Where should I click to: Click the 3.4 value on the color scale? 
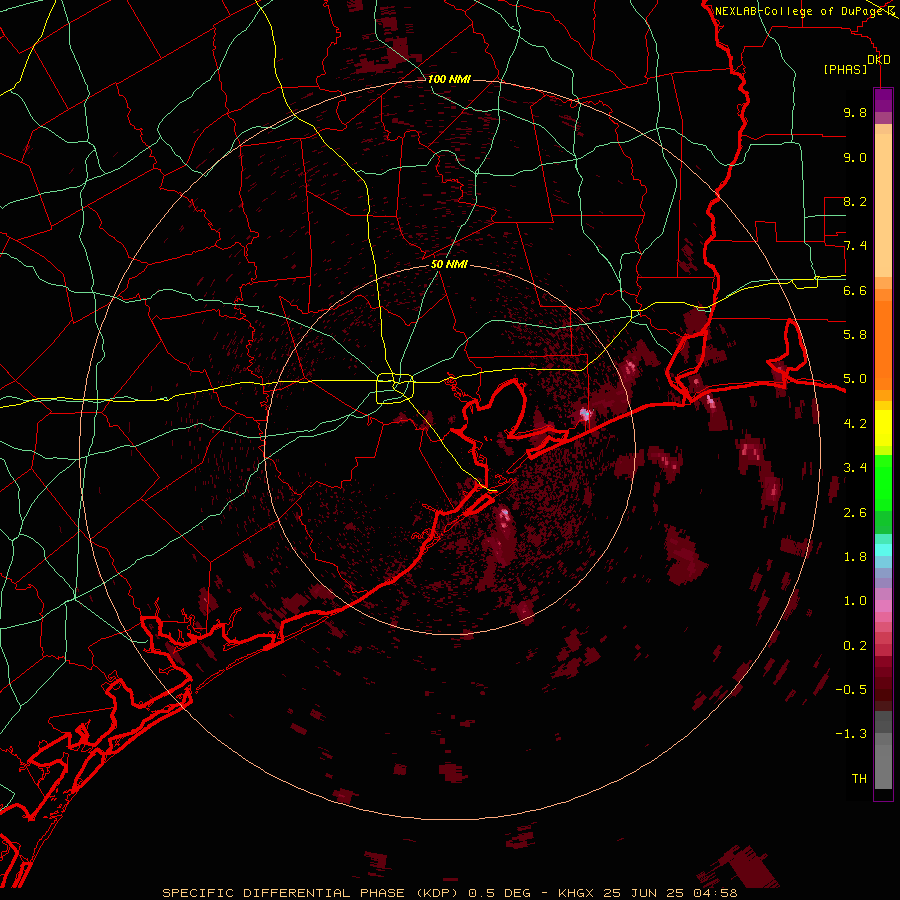pos(855,468)
